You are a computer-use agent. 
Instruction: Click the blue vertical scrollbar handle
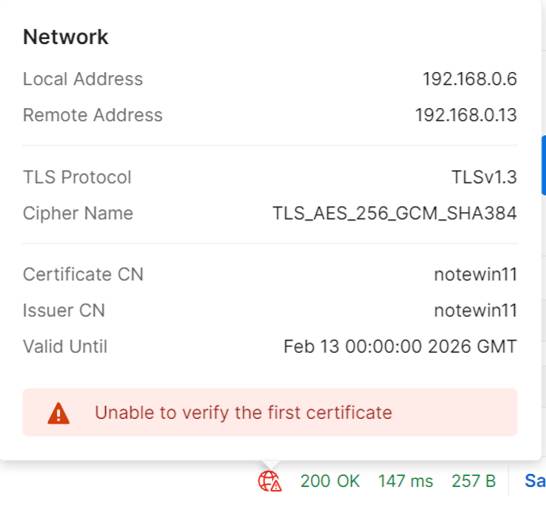pyautogui.click(x=544, y=165)
